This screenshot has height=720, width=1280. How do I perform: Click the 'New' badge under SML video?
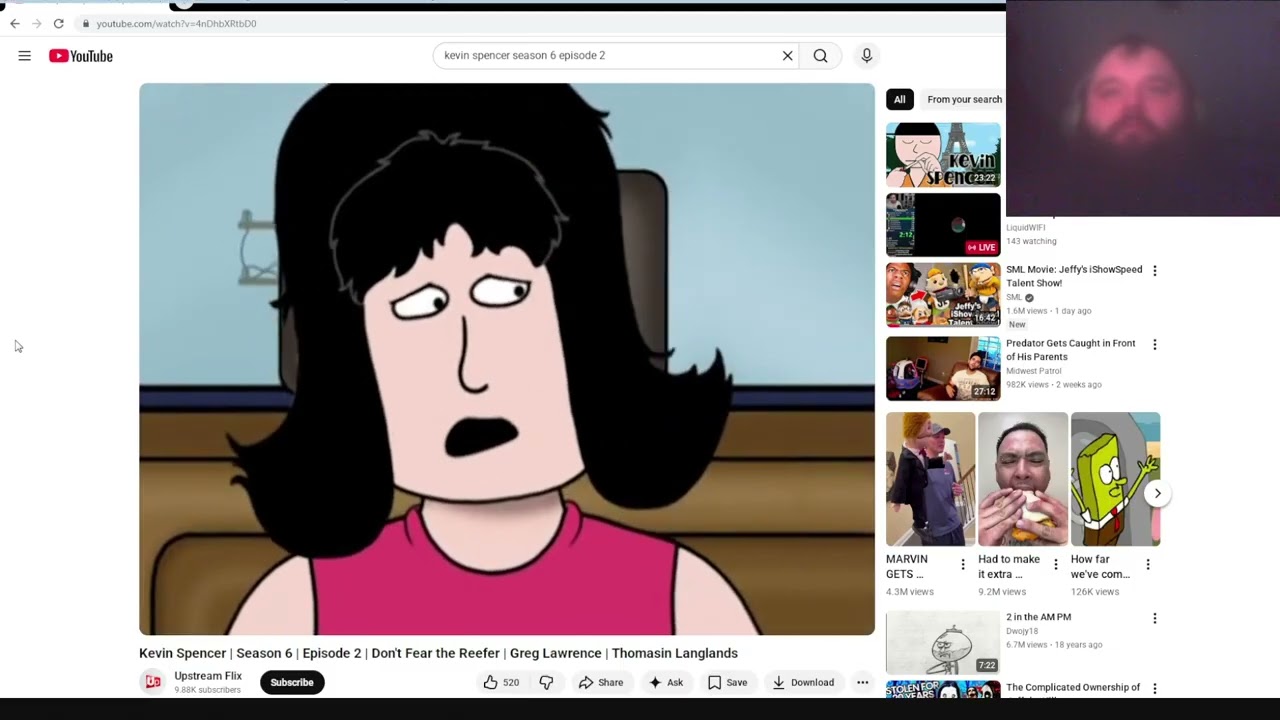click(1017, 325)
